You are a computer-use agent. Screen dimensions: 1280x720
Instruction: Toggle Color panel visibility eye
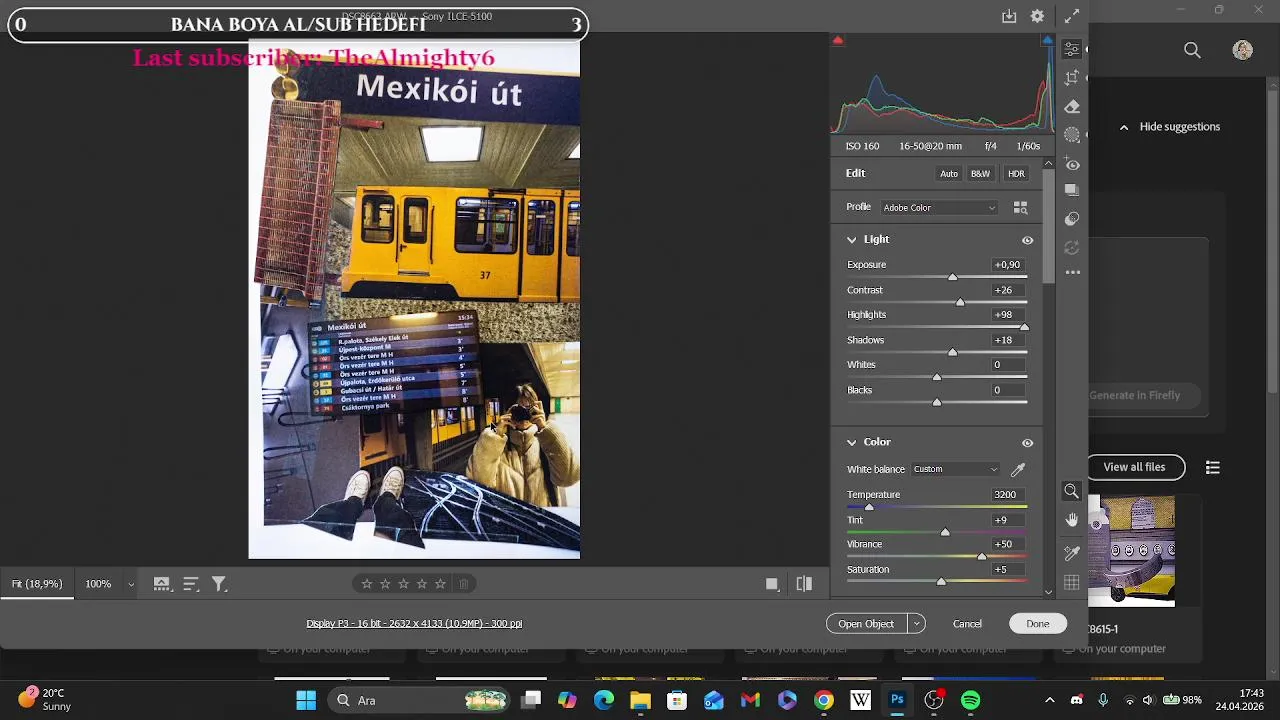point(1027,443)
